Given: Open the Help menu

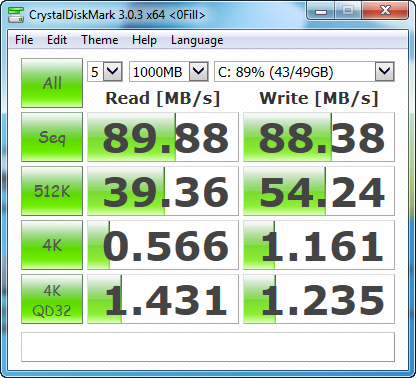Looking at the screenshot, I should (144, 40).
